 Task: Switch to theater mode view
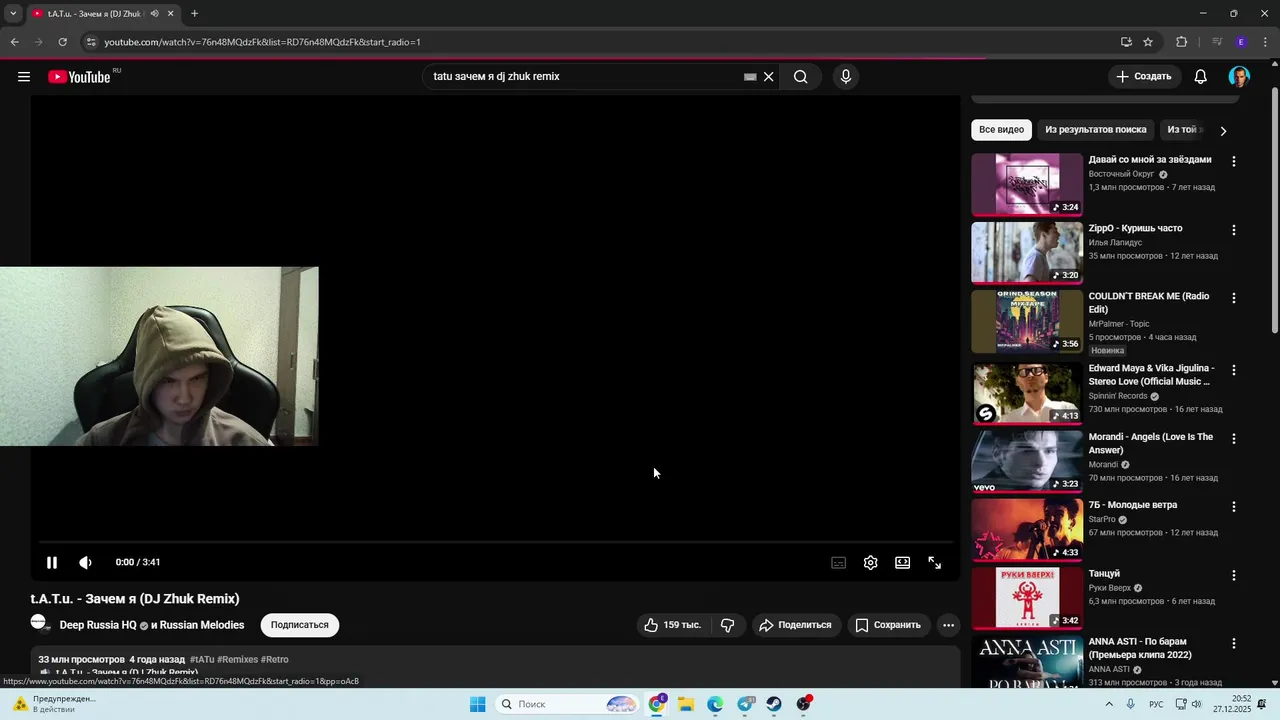tap(903, 563)
